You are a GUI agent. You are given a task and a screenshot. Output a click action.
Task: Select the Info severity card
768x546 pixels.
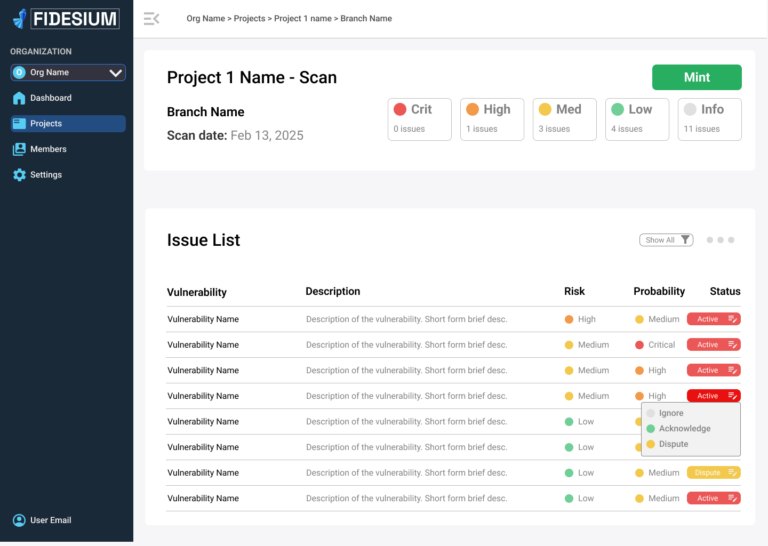coord(709,119)
